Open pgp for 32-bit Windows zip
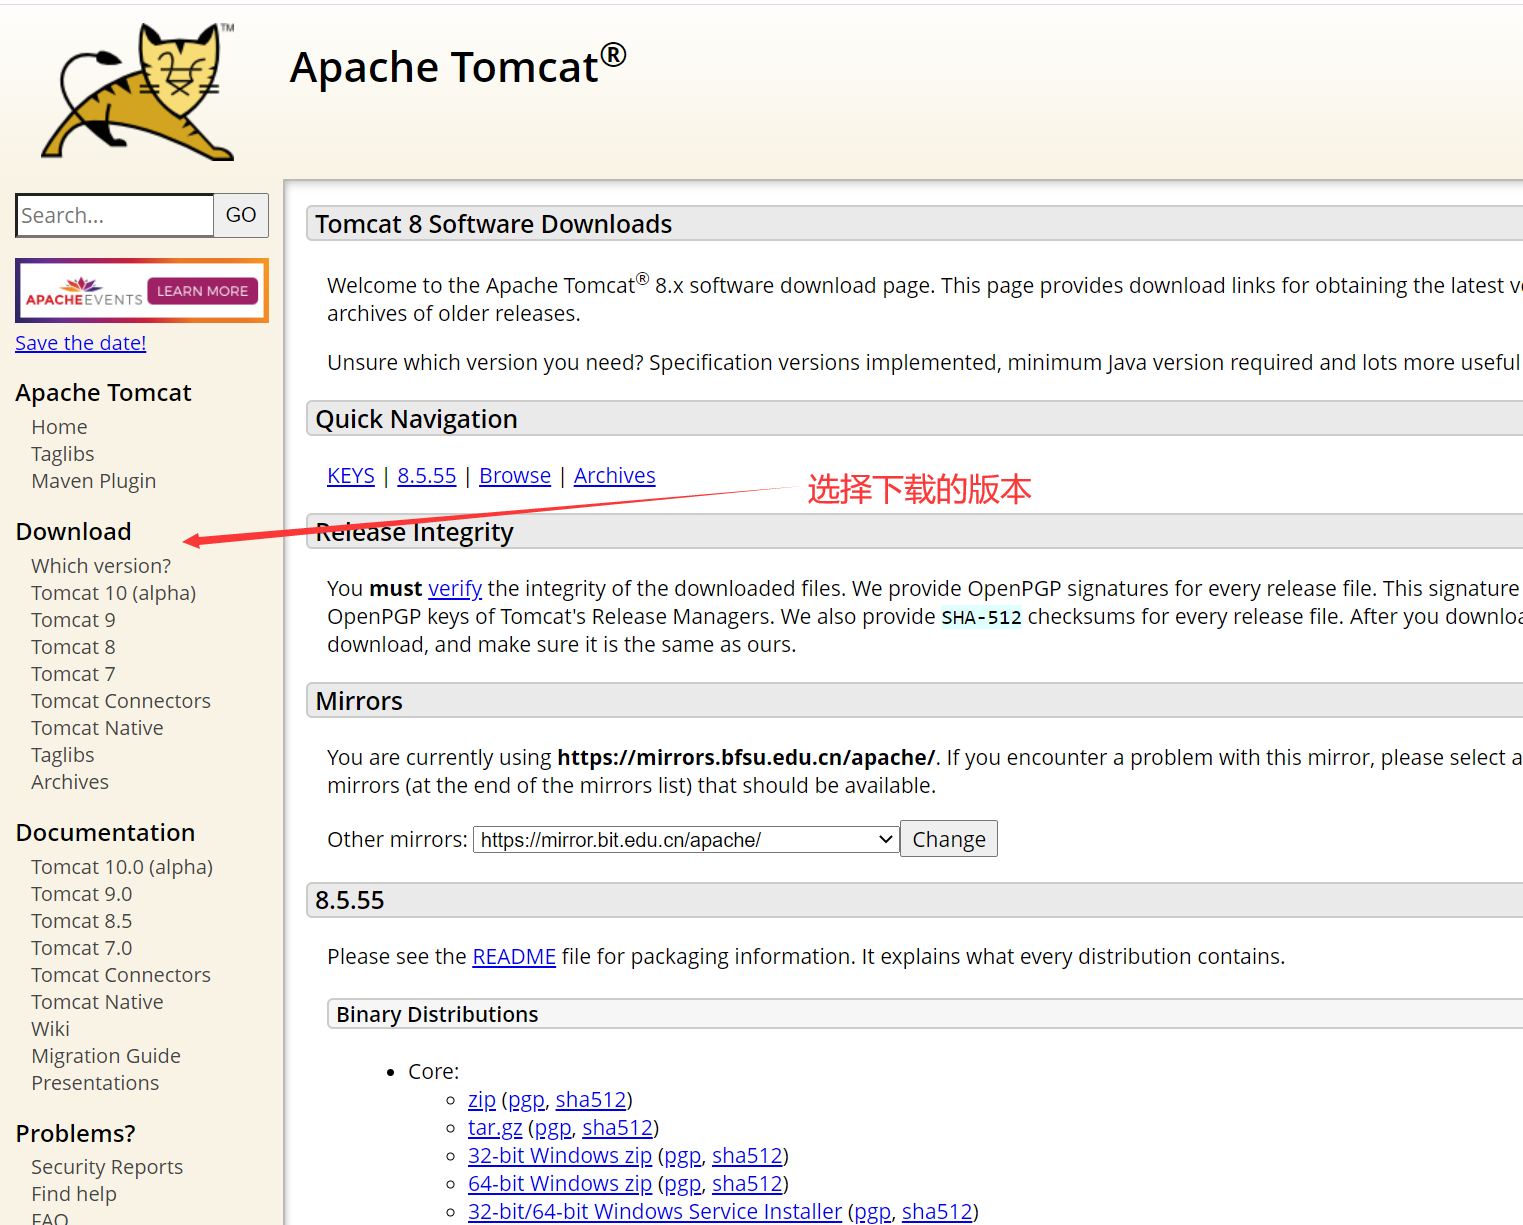This screenshot has height=1225, width=1523. 683,1156
